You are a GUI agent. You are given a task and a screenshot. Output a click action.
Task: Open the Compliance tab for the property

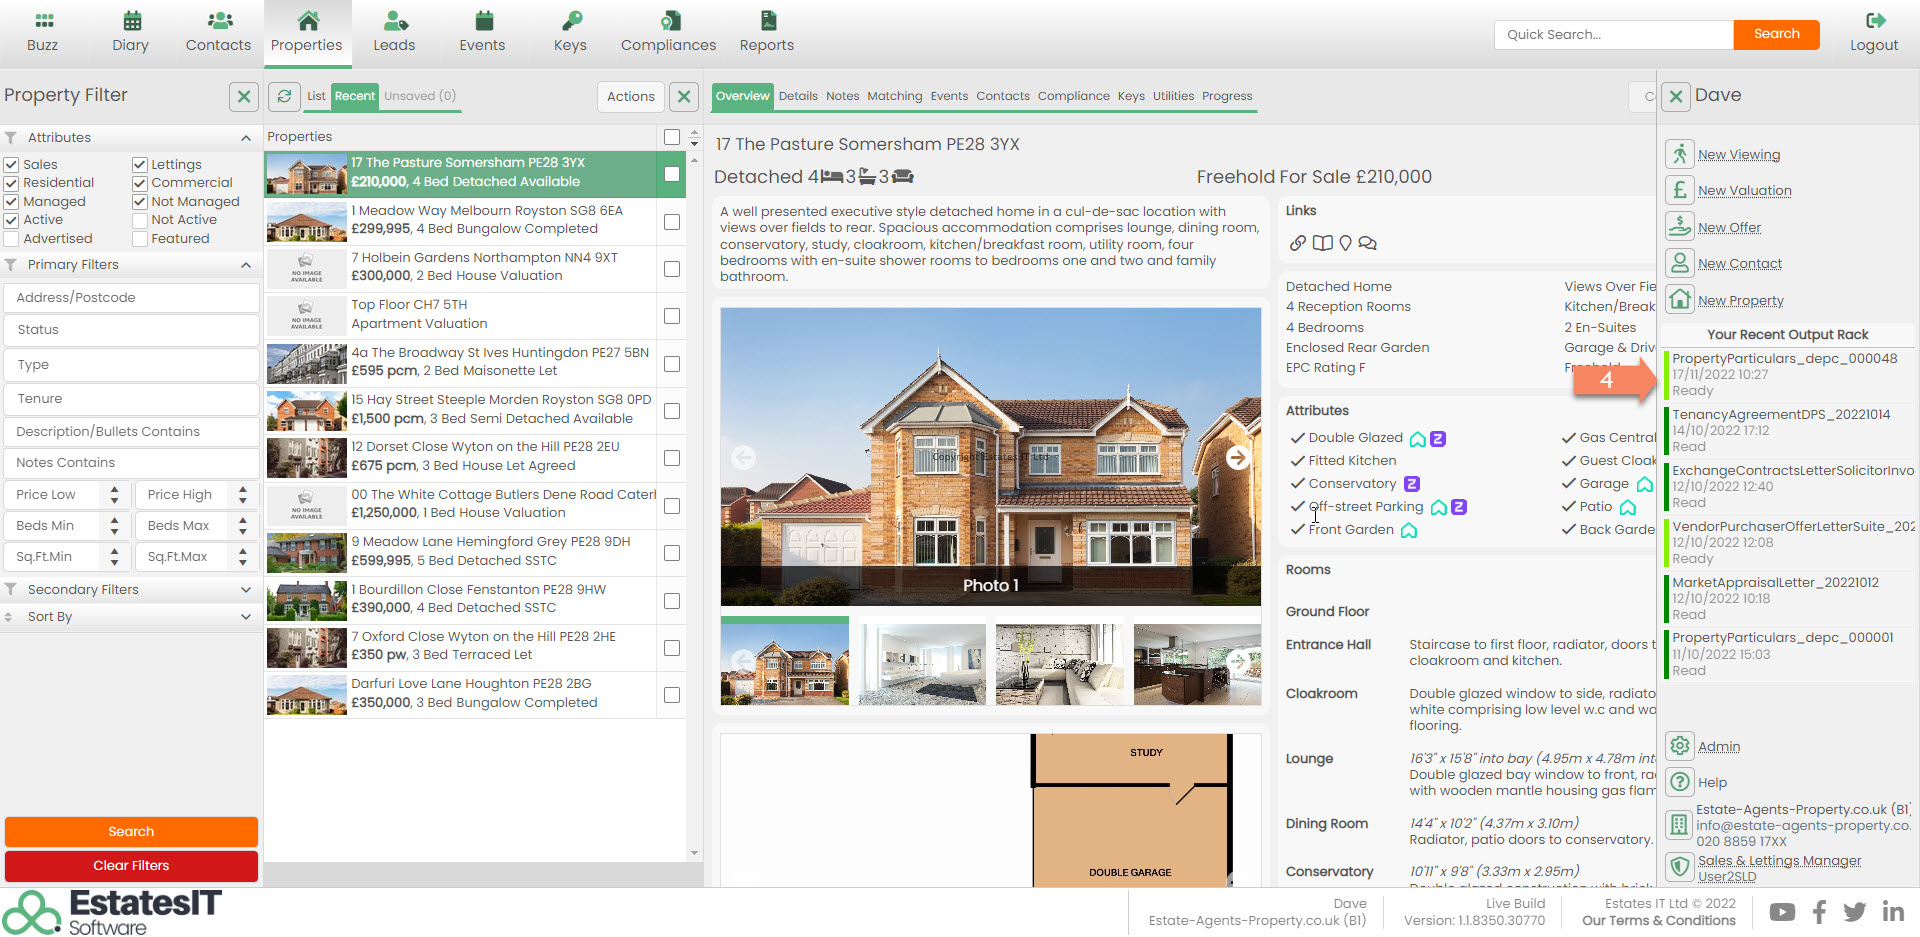(1073, 96)
